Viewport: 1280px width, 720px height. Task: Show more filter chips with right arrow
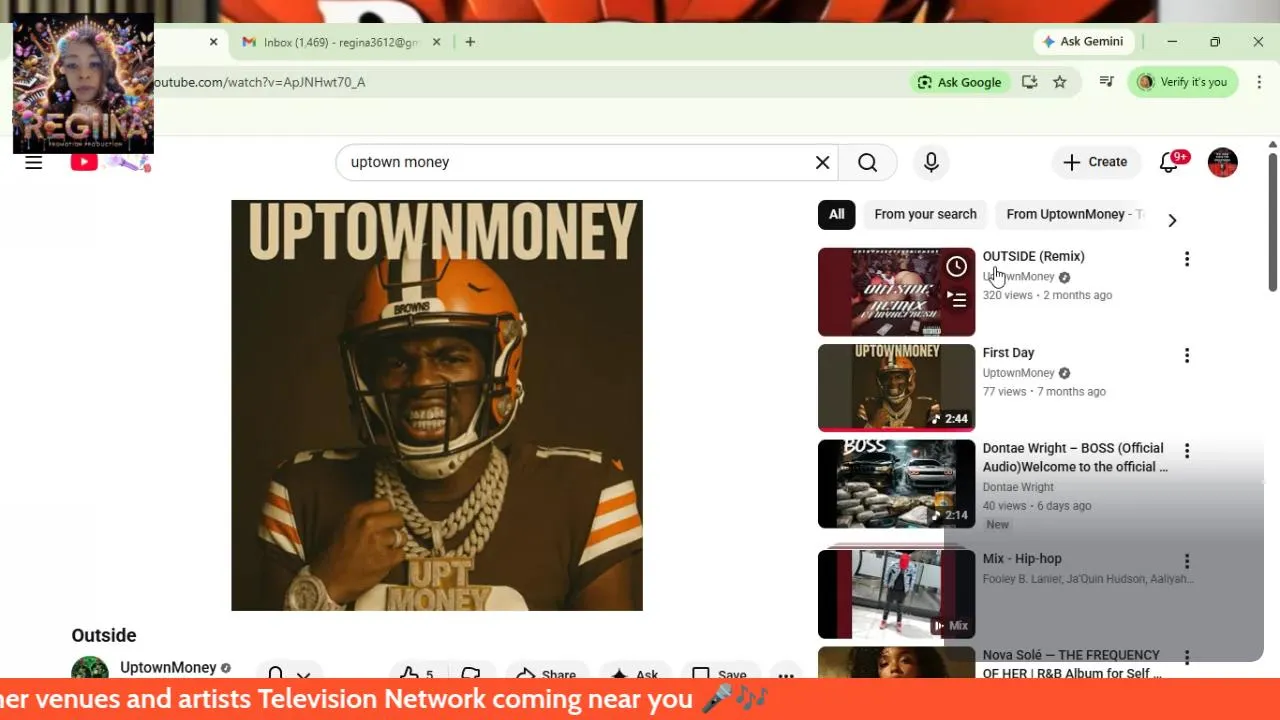pyautogui.click(x=1172, y=220)
